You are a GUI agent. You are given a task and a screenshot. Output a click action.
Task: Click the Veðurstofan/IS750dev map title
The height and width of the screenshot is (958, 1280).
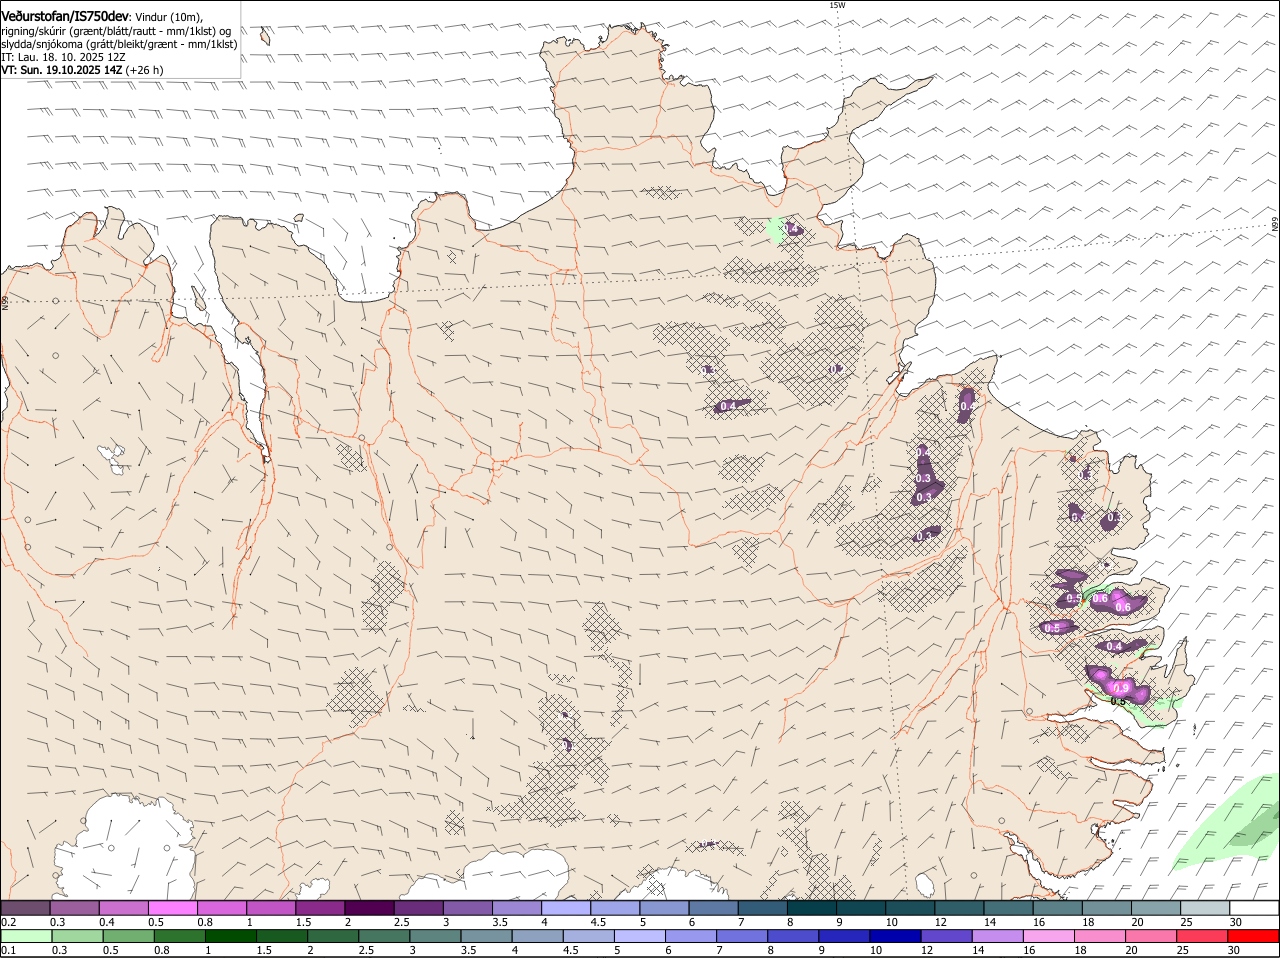[65, 16]
